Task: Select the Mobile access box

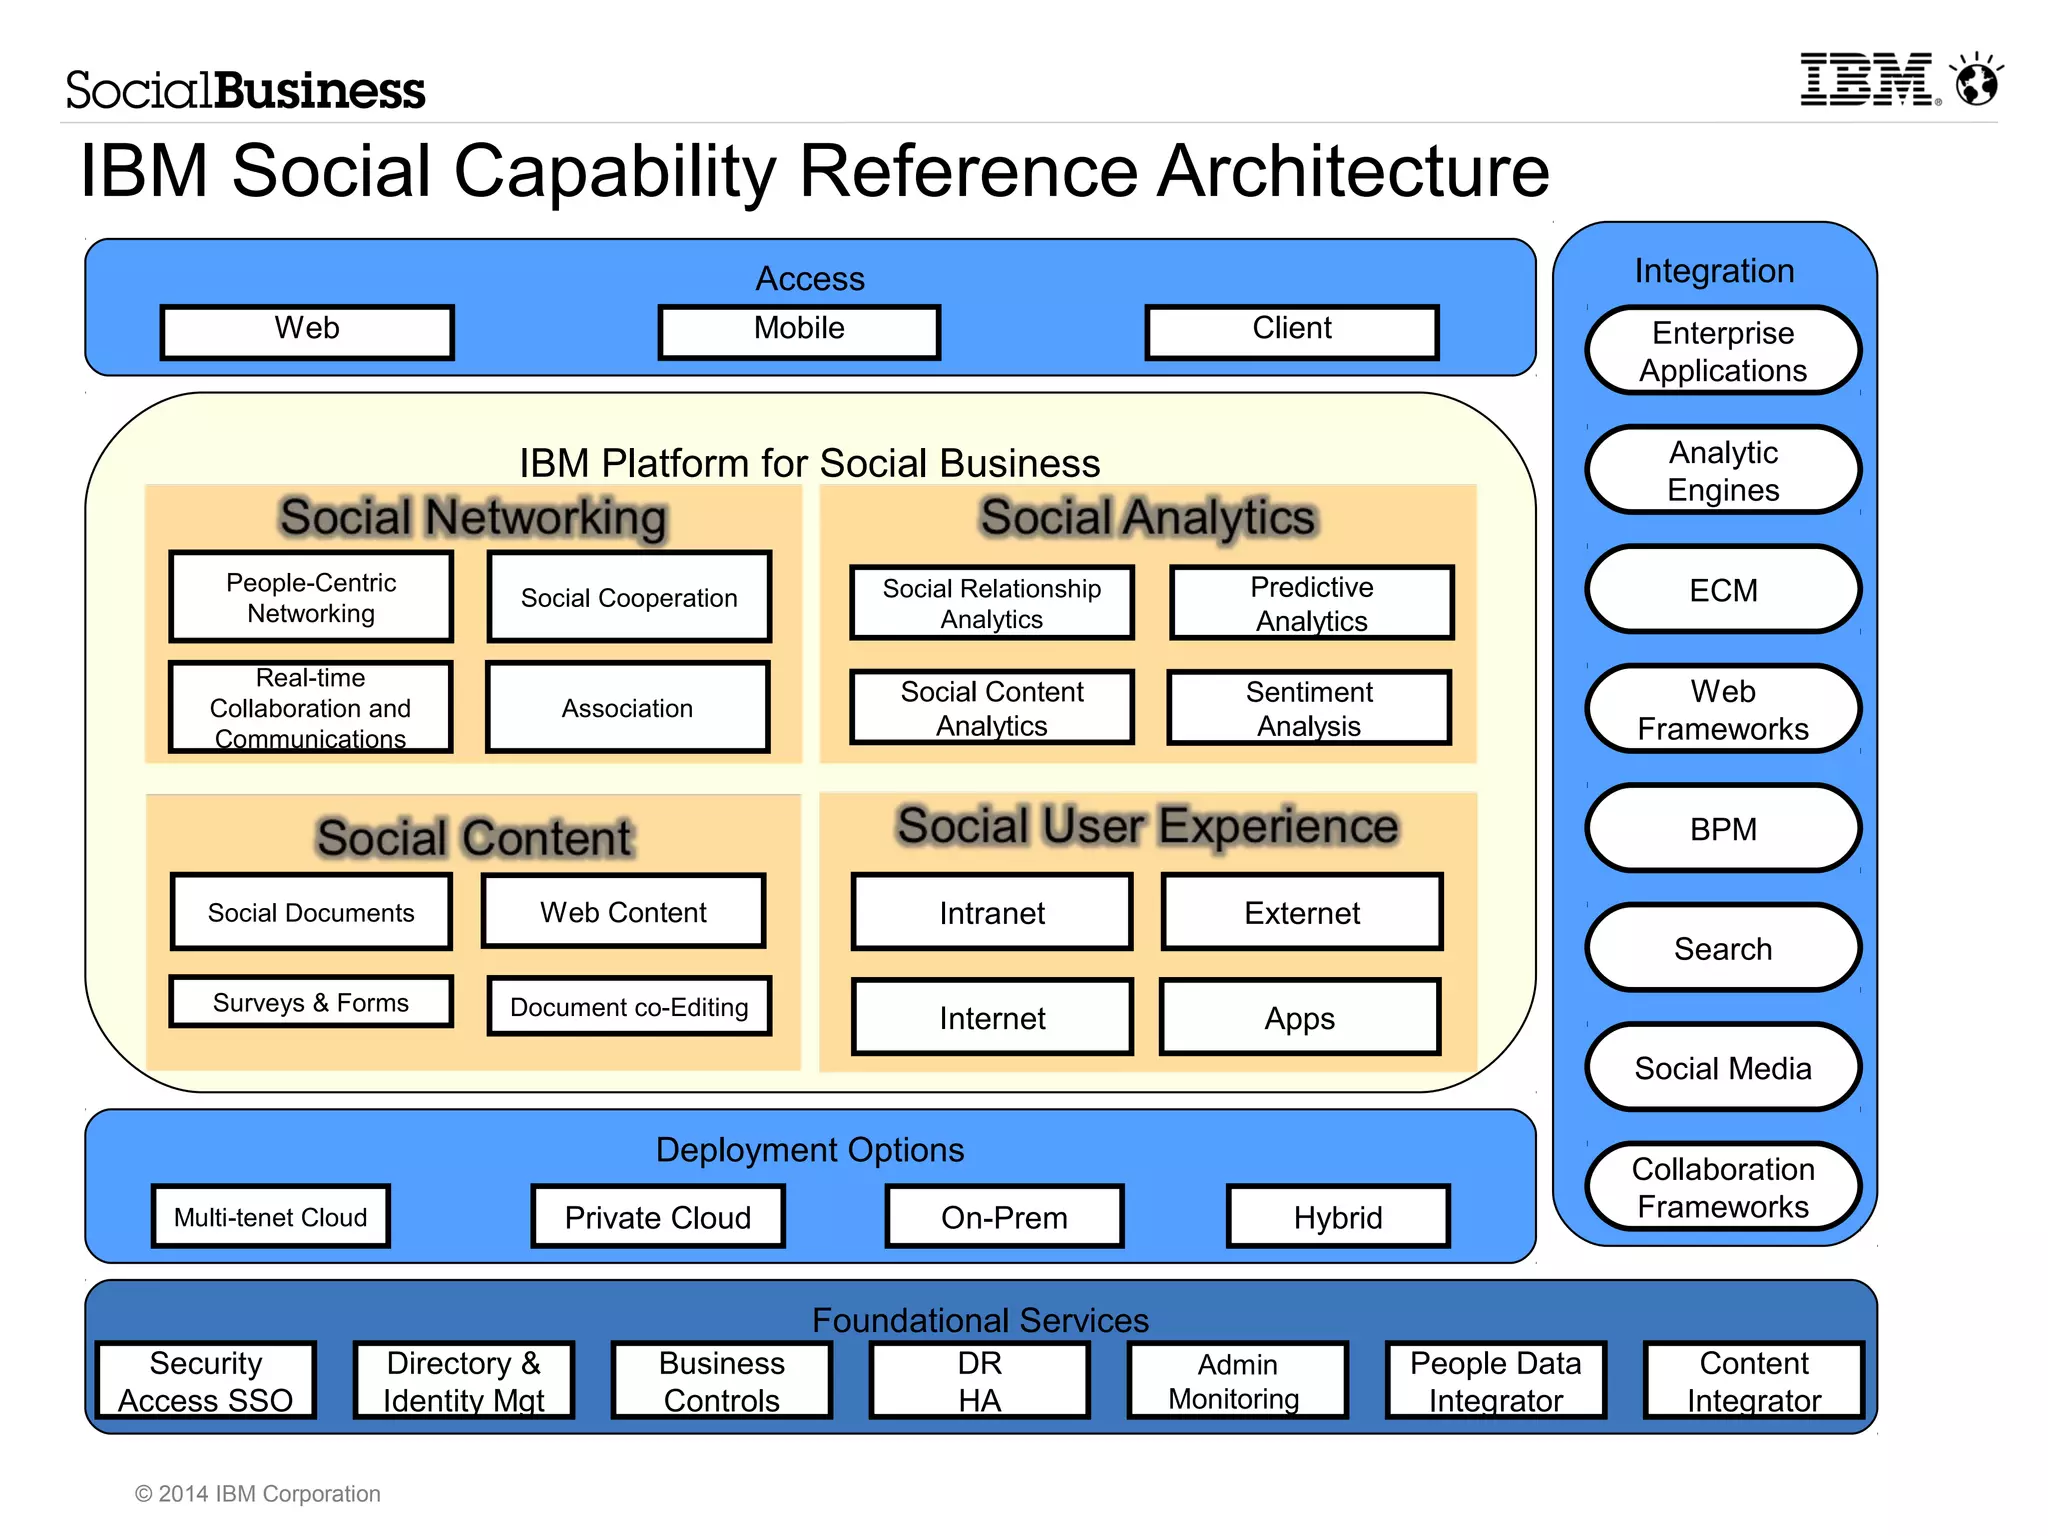Action: [799, 331]
